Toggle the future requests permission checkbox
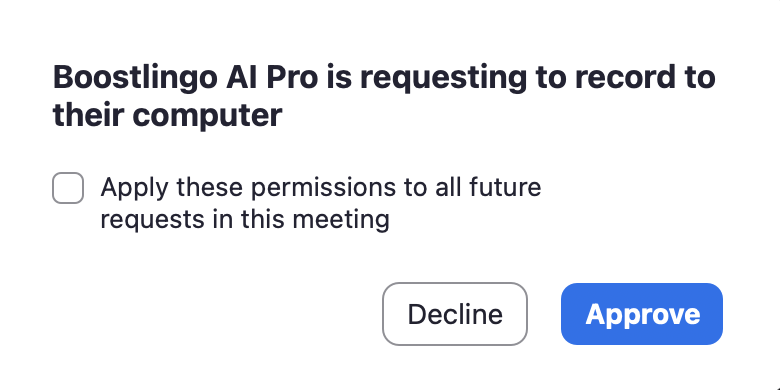 (x=68, y=188)
